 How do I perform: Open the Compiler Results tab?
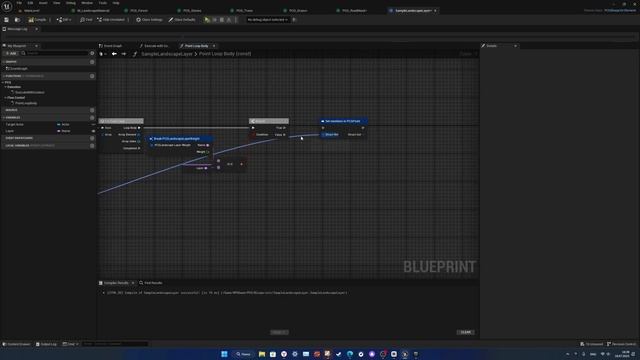tap(116, 283)
